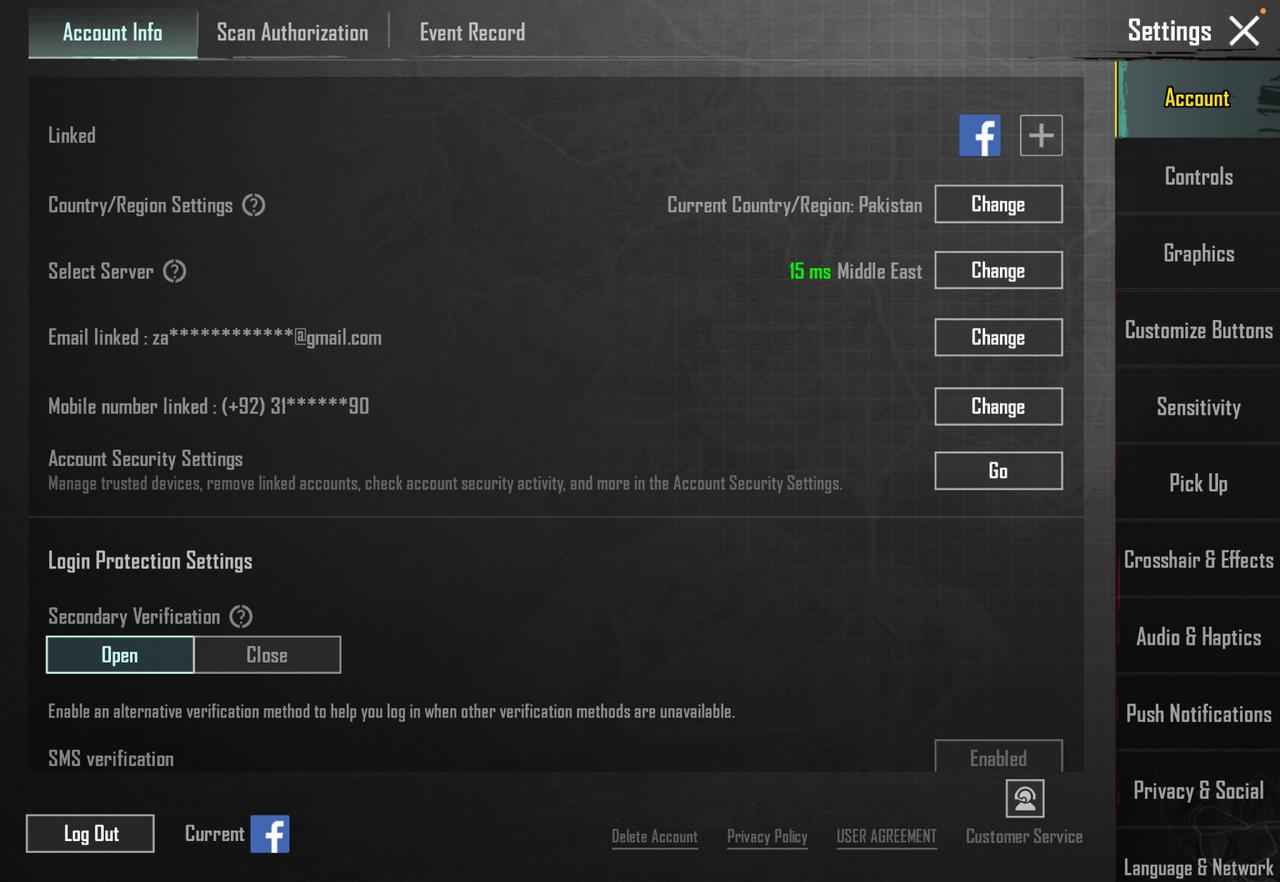Screen dimensions: 1280x882
Task: Set Secondary Verification to Close
Action: (x=267, y=655)
